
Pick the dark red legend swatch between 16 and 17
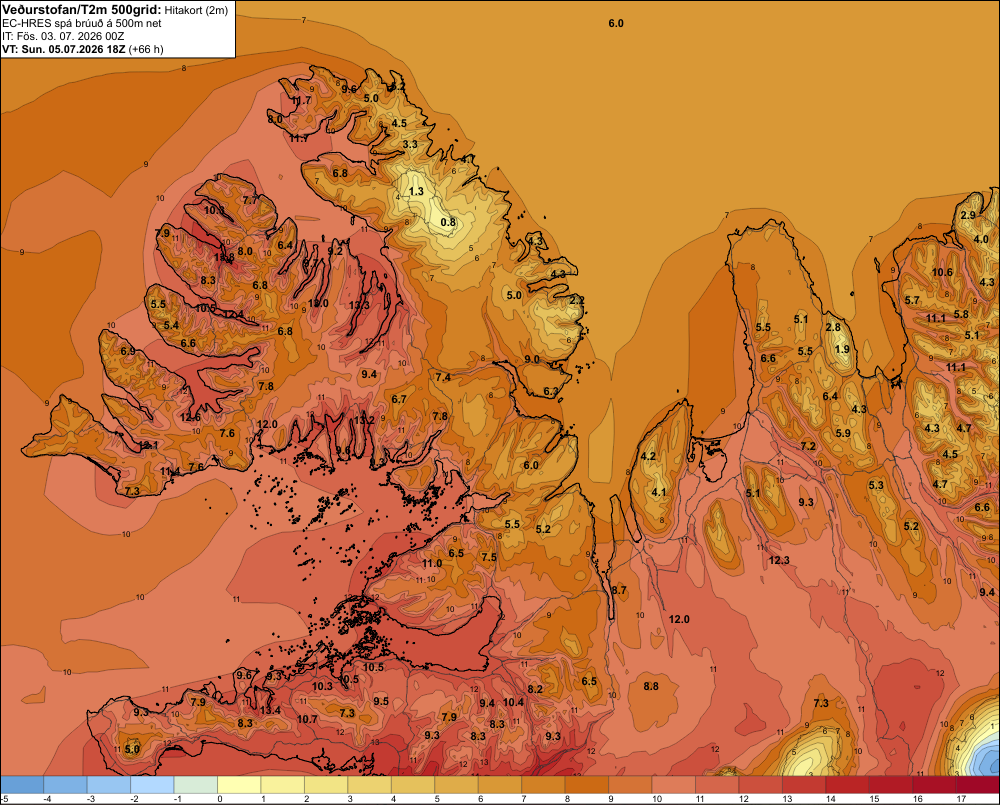(934, 785)
